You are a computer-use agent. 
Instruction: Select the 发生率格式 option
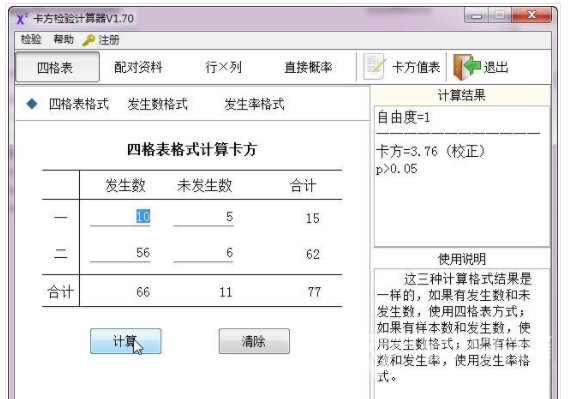point(254,104)
